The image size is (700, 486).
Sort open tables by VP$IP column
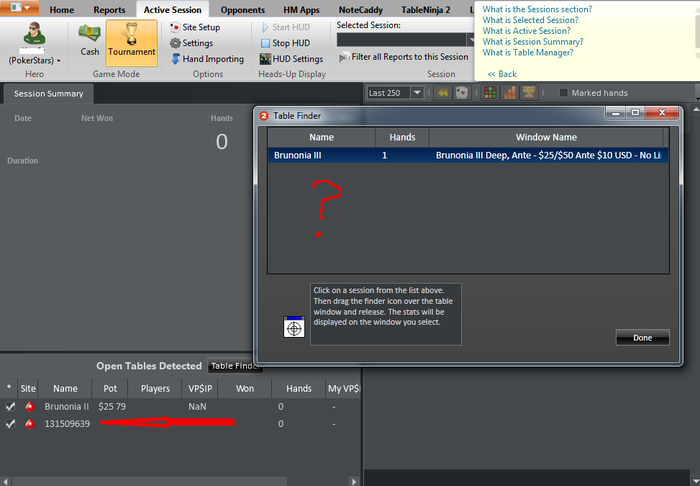coord(200,389)
